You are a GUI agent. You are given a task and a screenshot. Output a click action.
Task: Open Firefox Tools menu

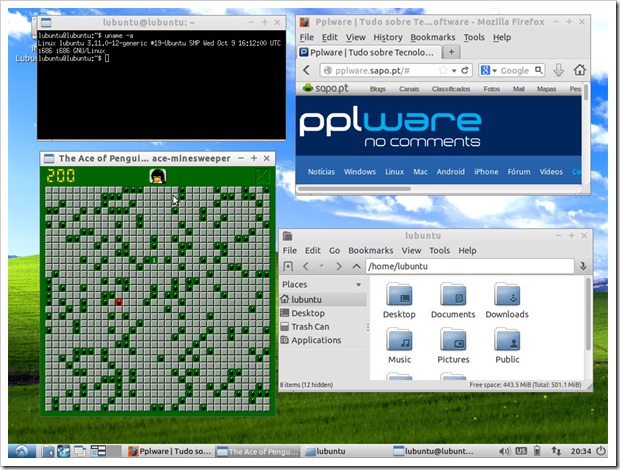474,37
